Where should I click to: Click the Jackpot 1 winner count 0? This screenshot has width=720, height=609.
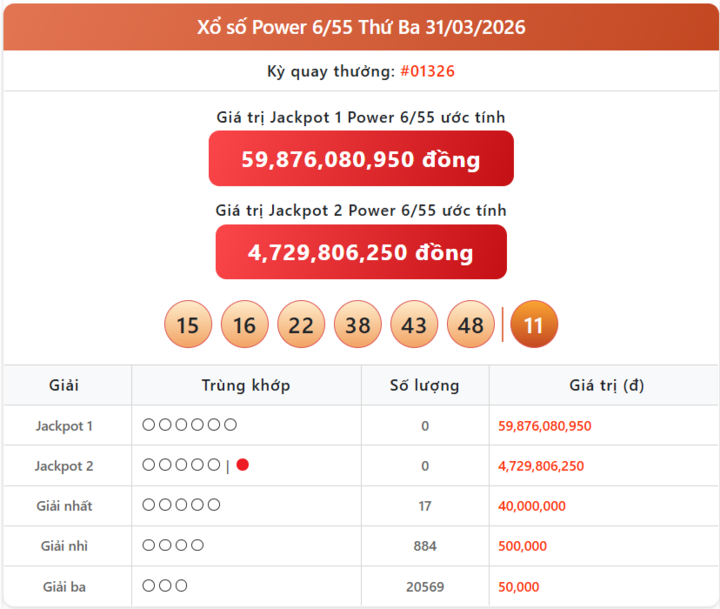click(x=425, y=426)
